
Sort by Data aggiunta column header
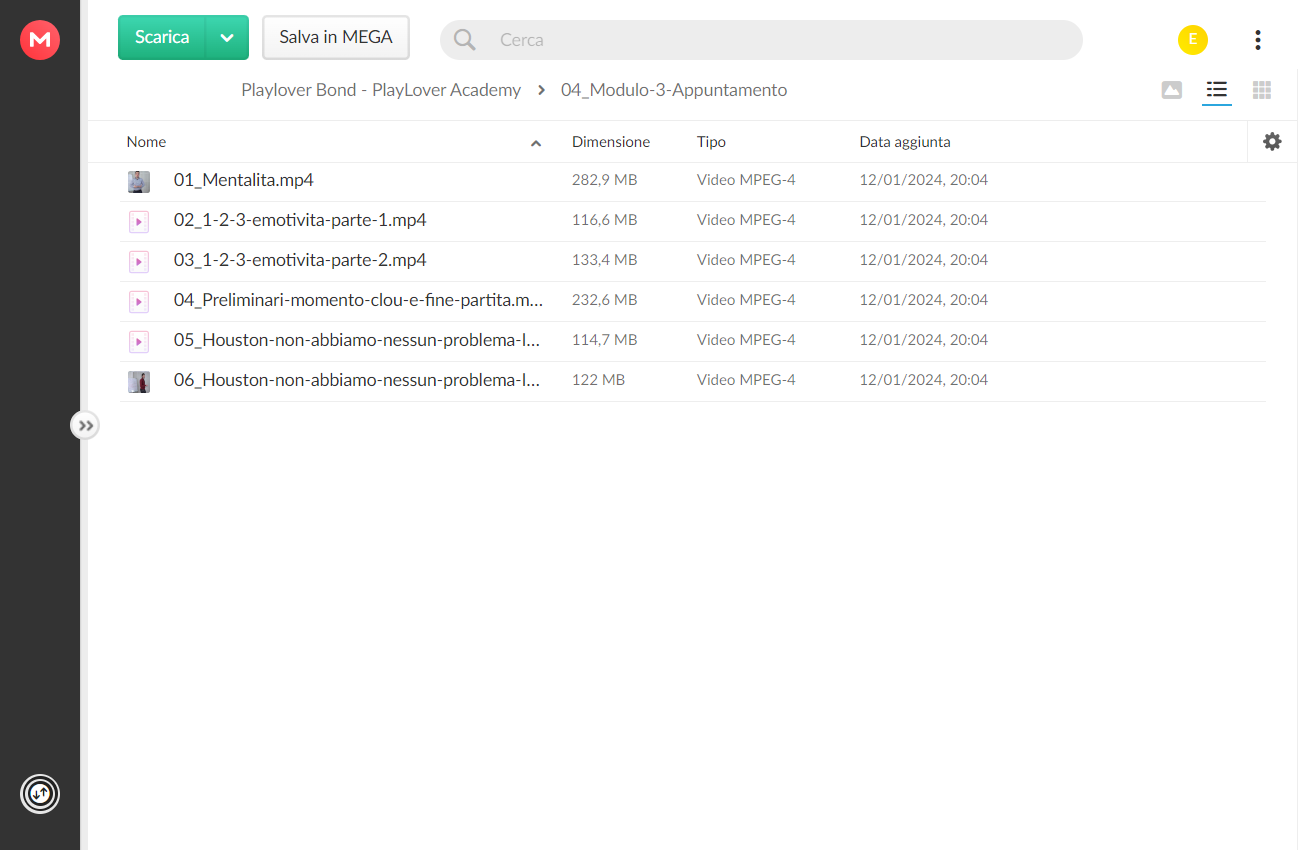click(905, 142)
